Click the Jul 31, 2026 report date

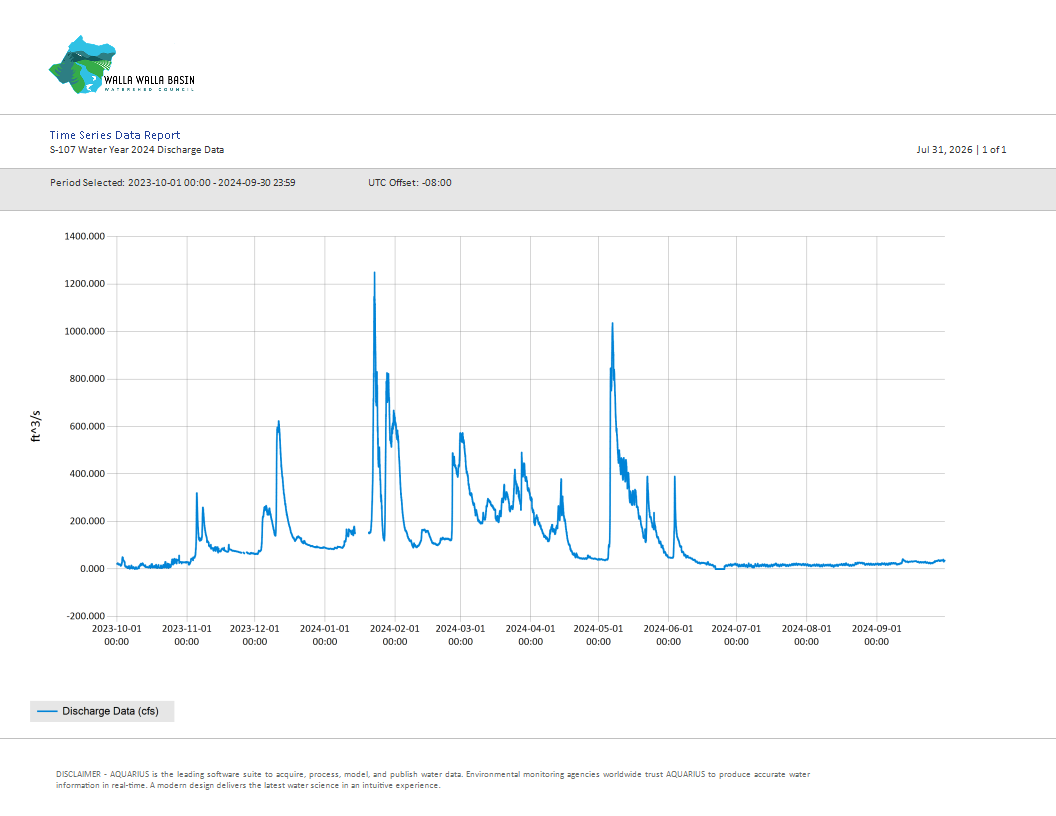[x=944, y=149]
